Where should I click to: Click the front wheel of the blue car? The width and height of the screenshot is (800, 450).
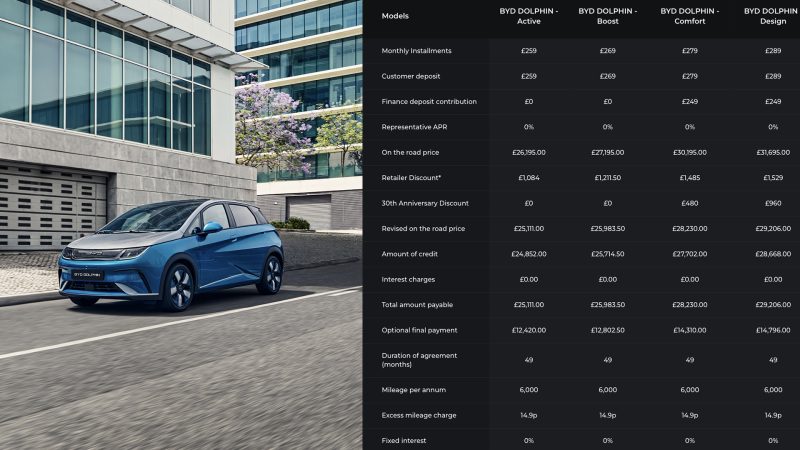(179, 286)
